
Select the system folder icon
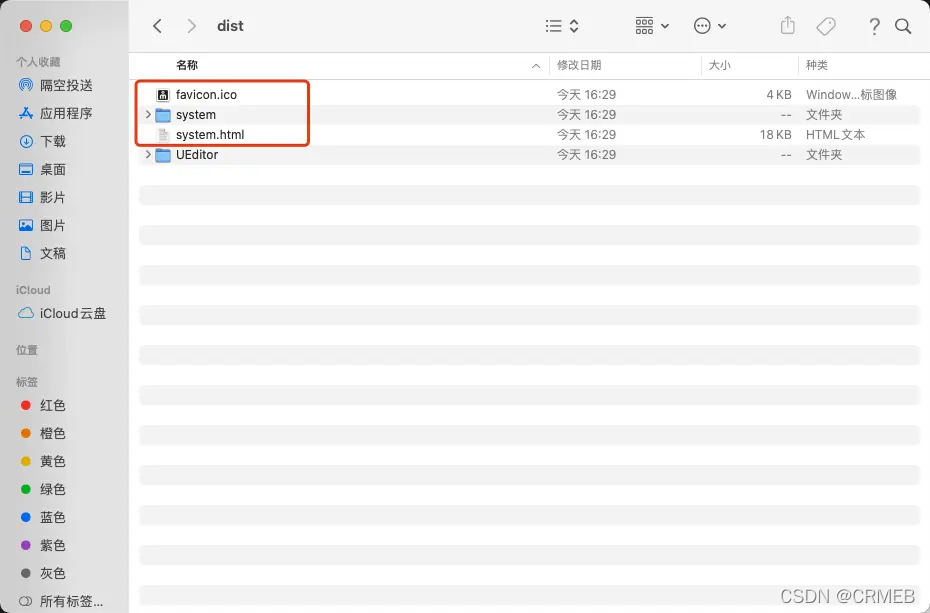(x=163, y=115)
